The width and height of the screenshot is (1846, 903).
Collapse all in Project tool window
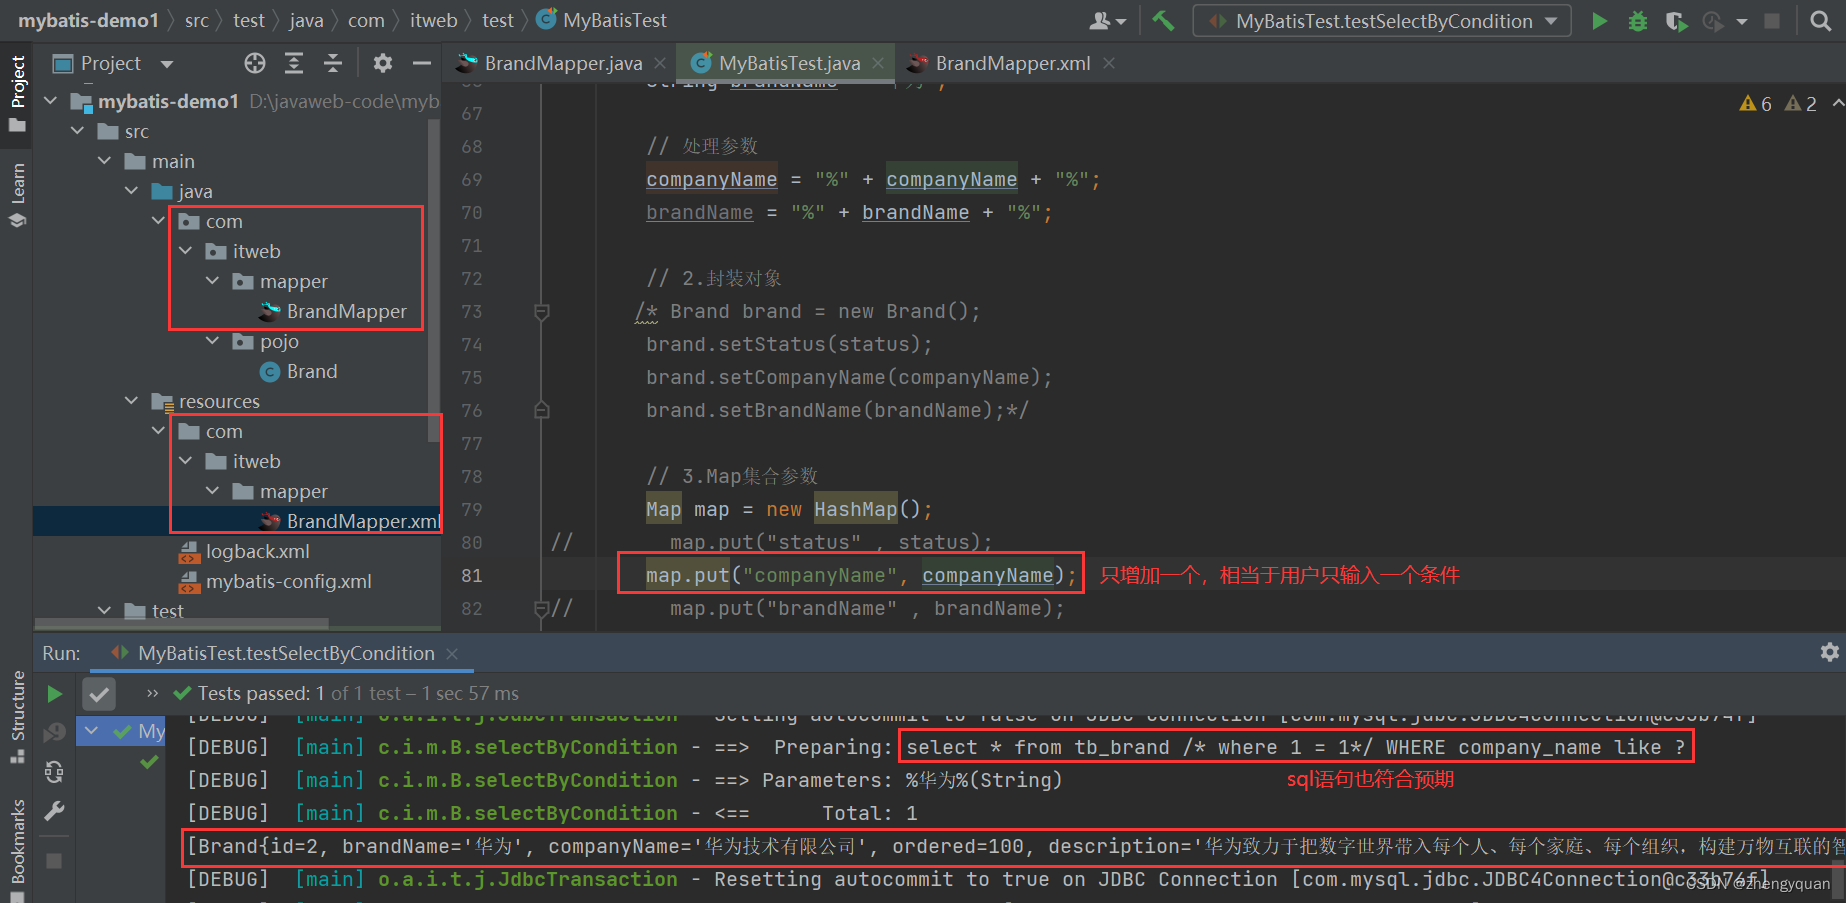(333, 63)
